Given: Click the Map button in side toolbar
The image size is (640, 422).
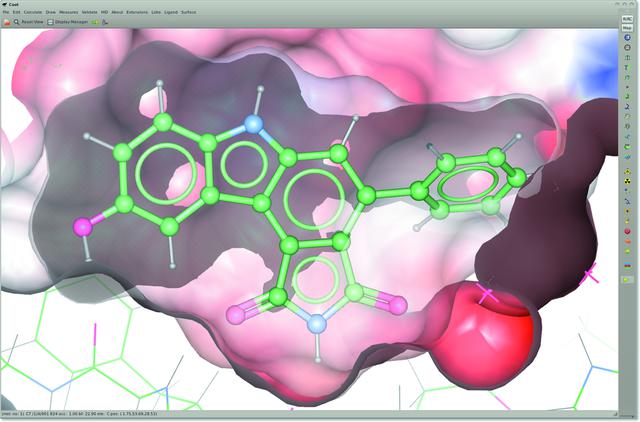Looking at the screenshot, I should pyautogui.click(x=627, y=28).
